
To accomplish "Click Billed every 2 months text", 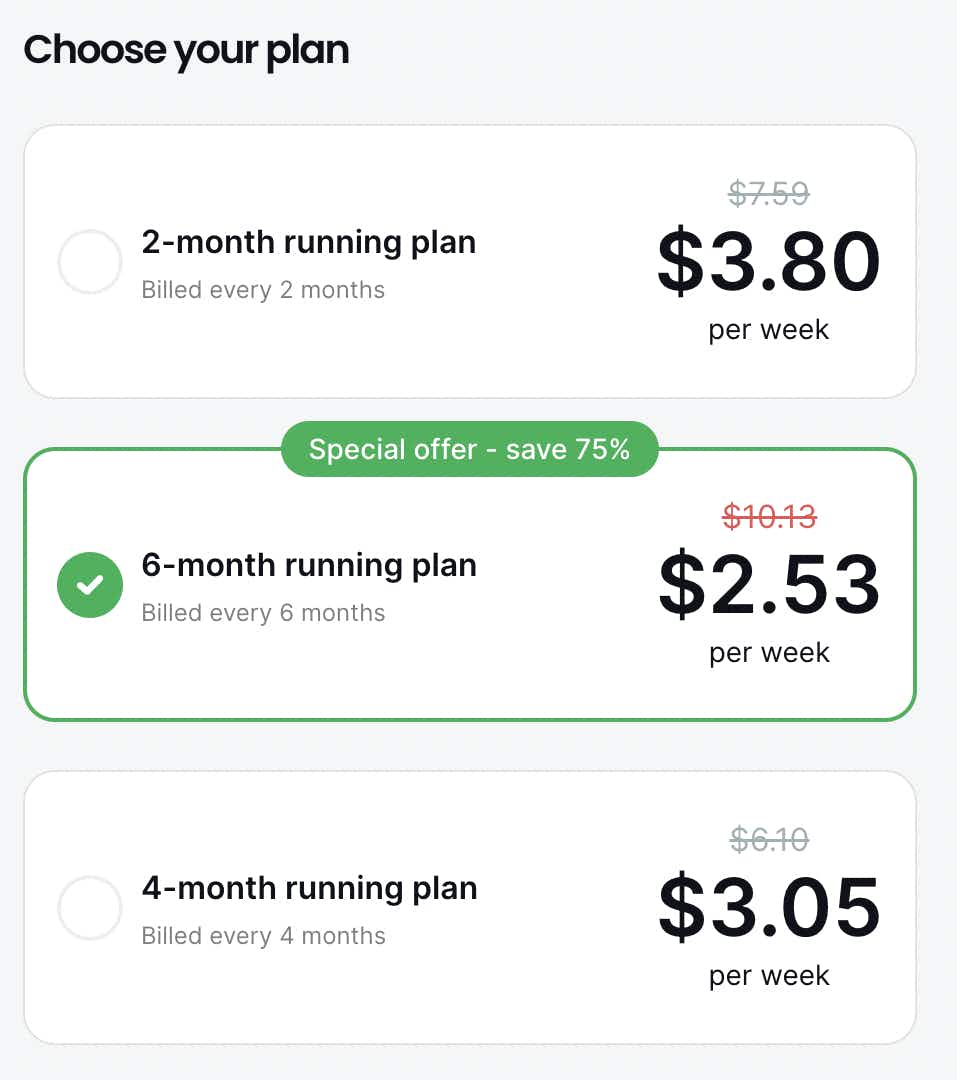I will coord(263,290).
